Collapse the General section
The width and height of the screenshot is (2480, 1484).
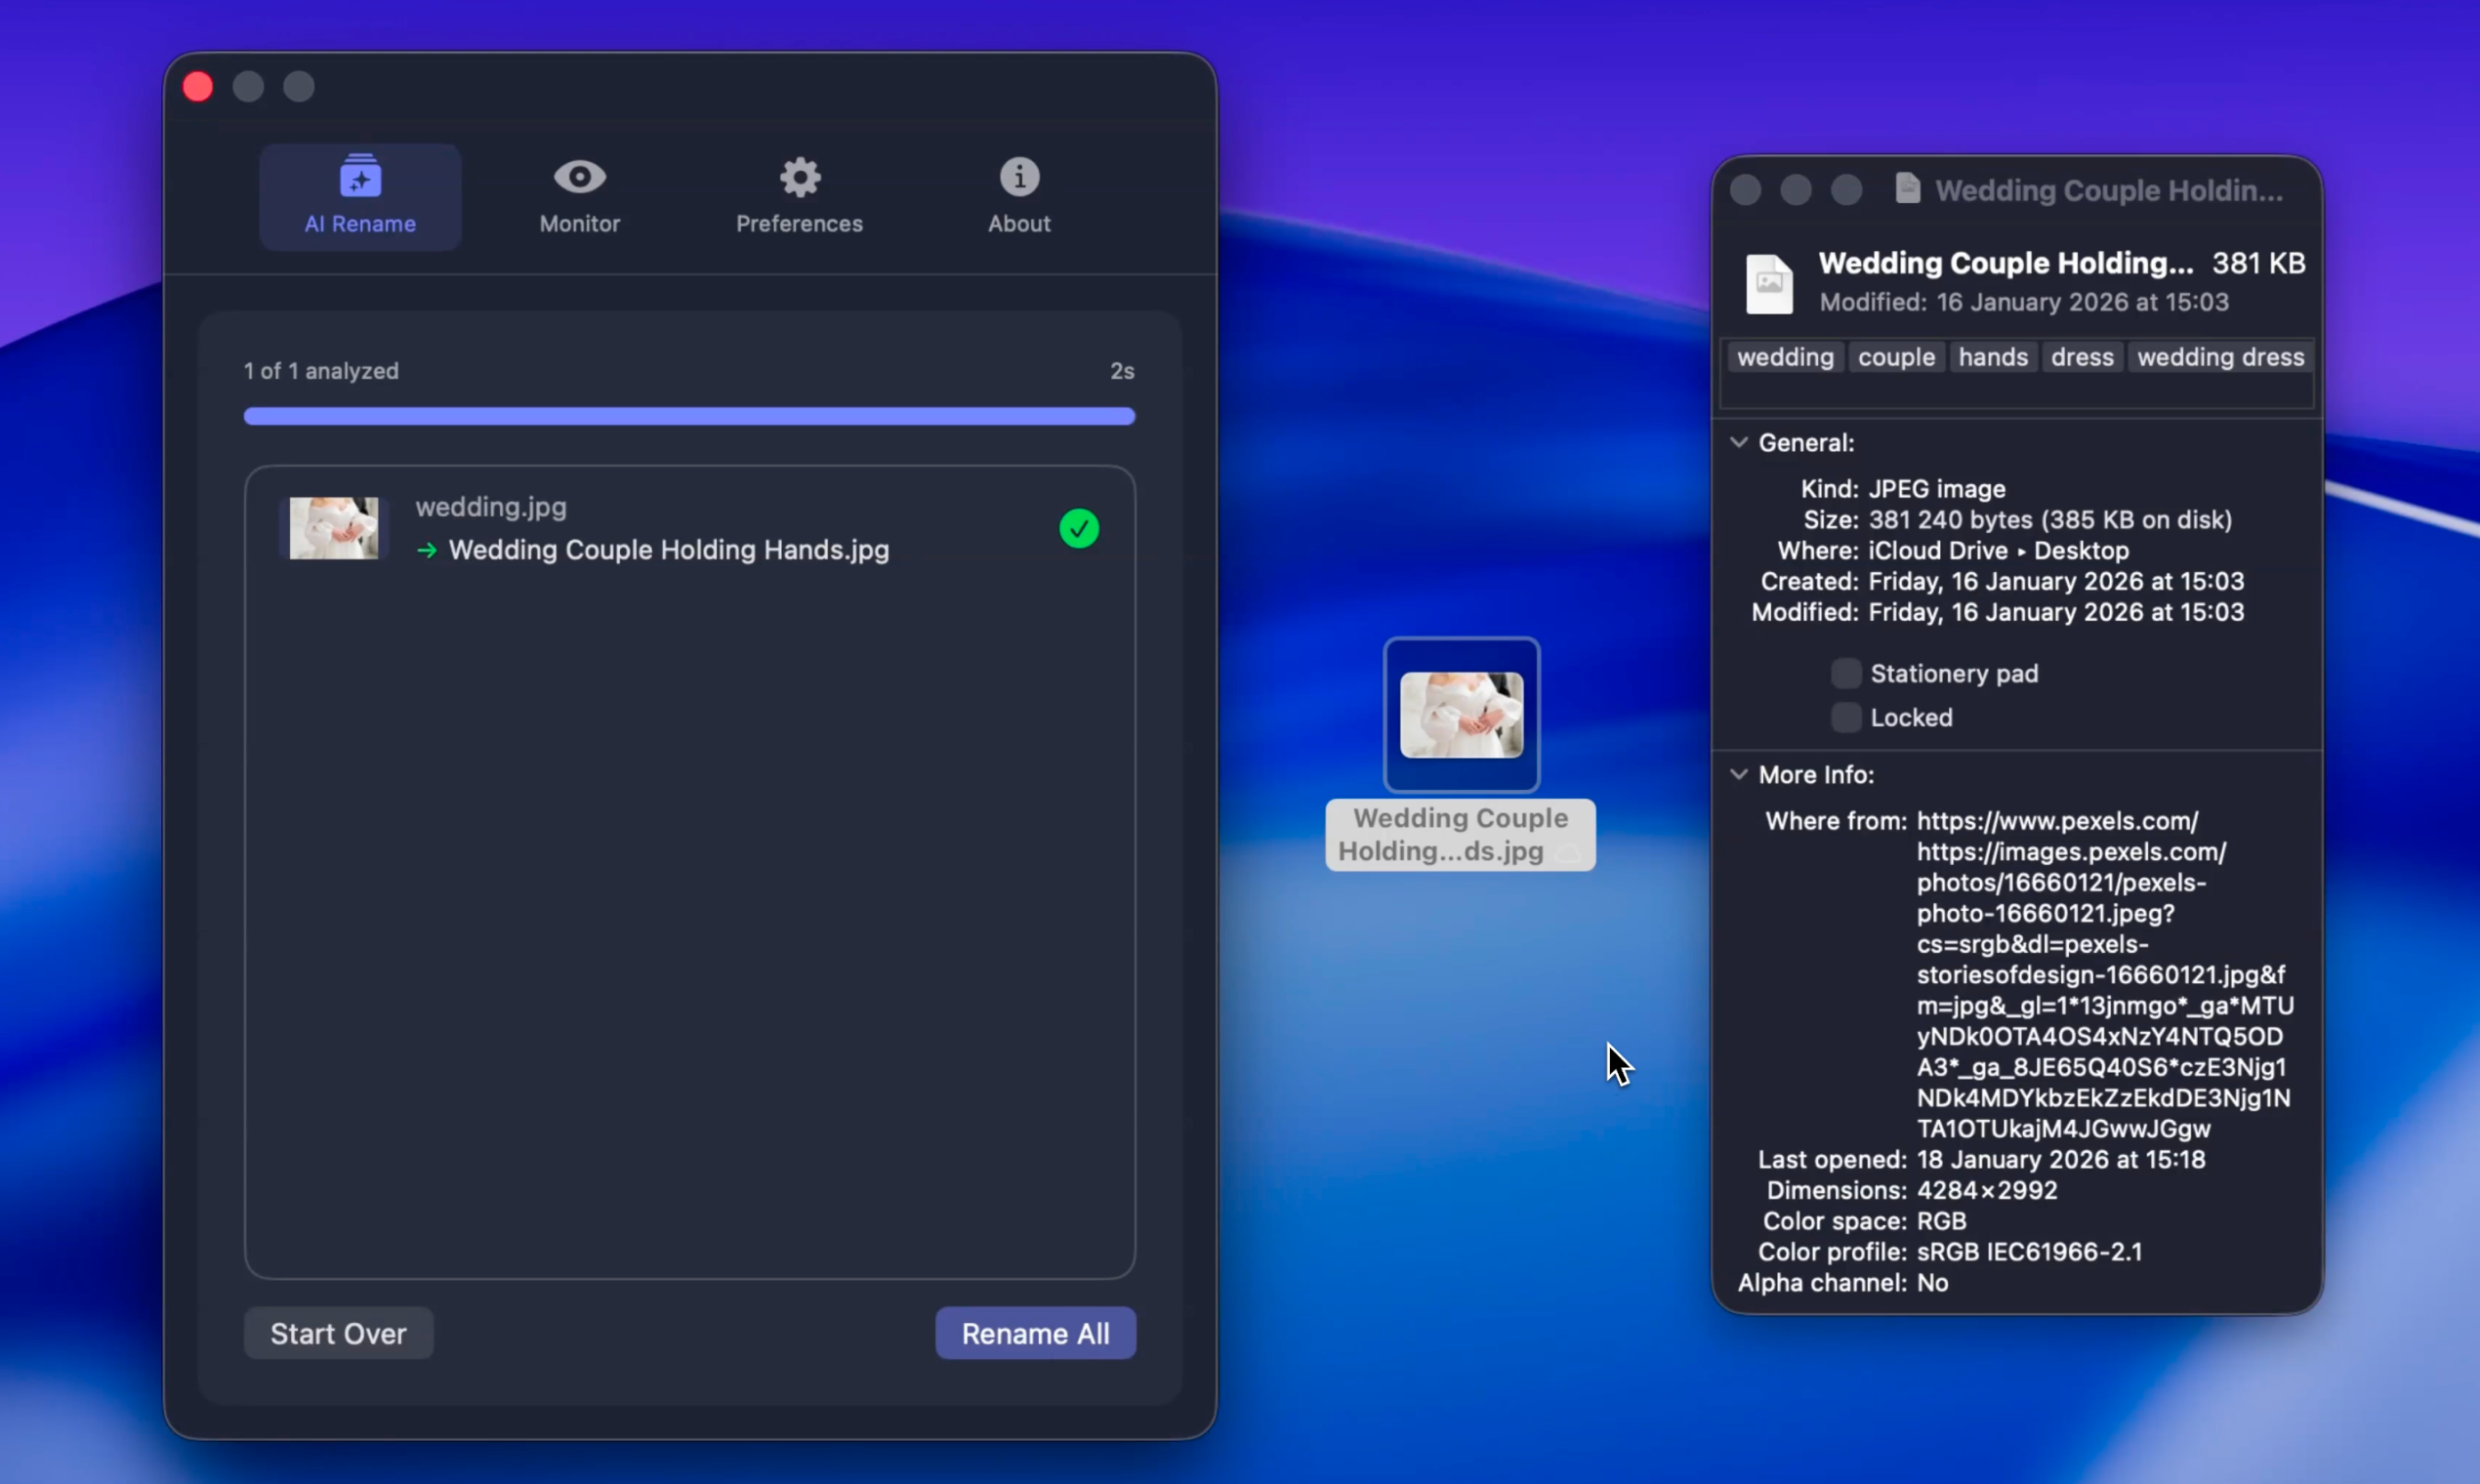[x=1739, y=442]
